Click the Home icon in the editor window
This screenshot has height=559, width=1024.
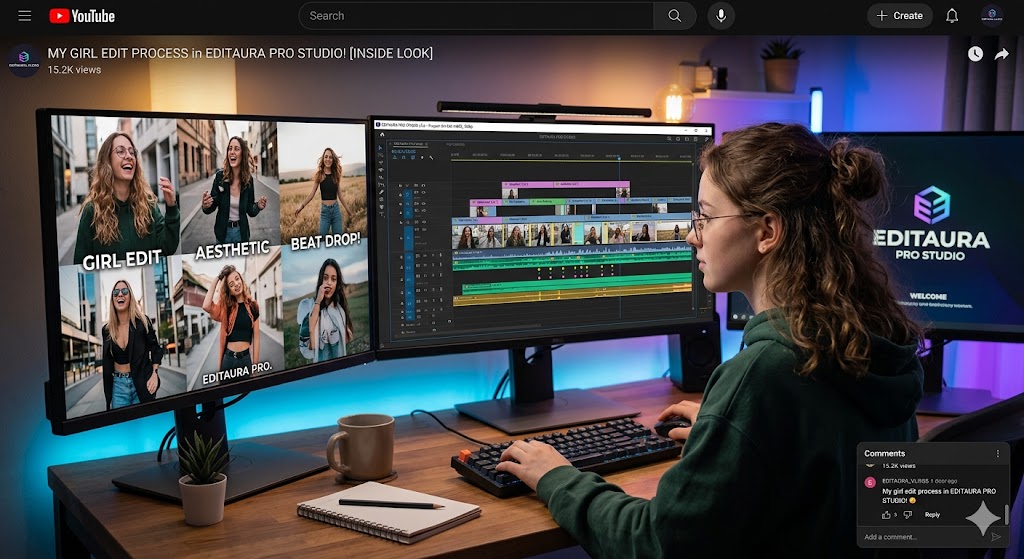pyautogui.click(x=383, y=135)
